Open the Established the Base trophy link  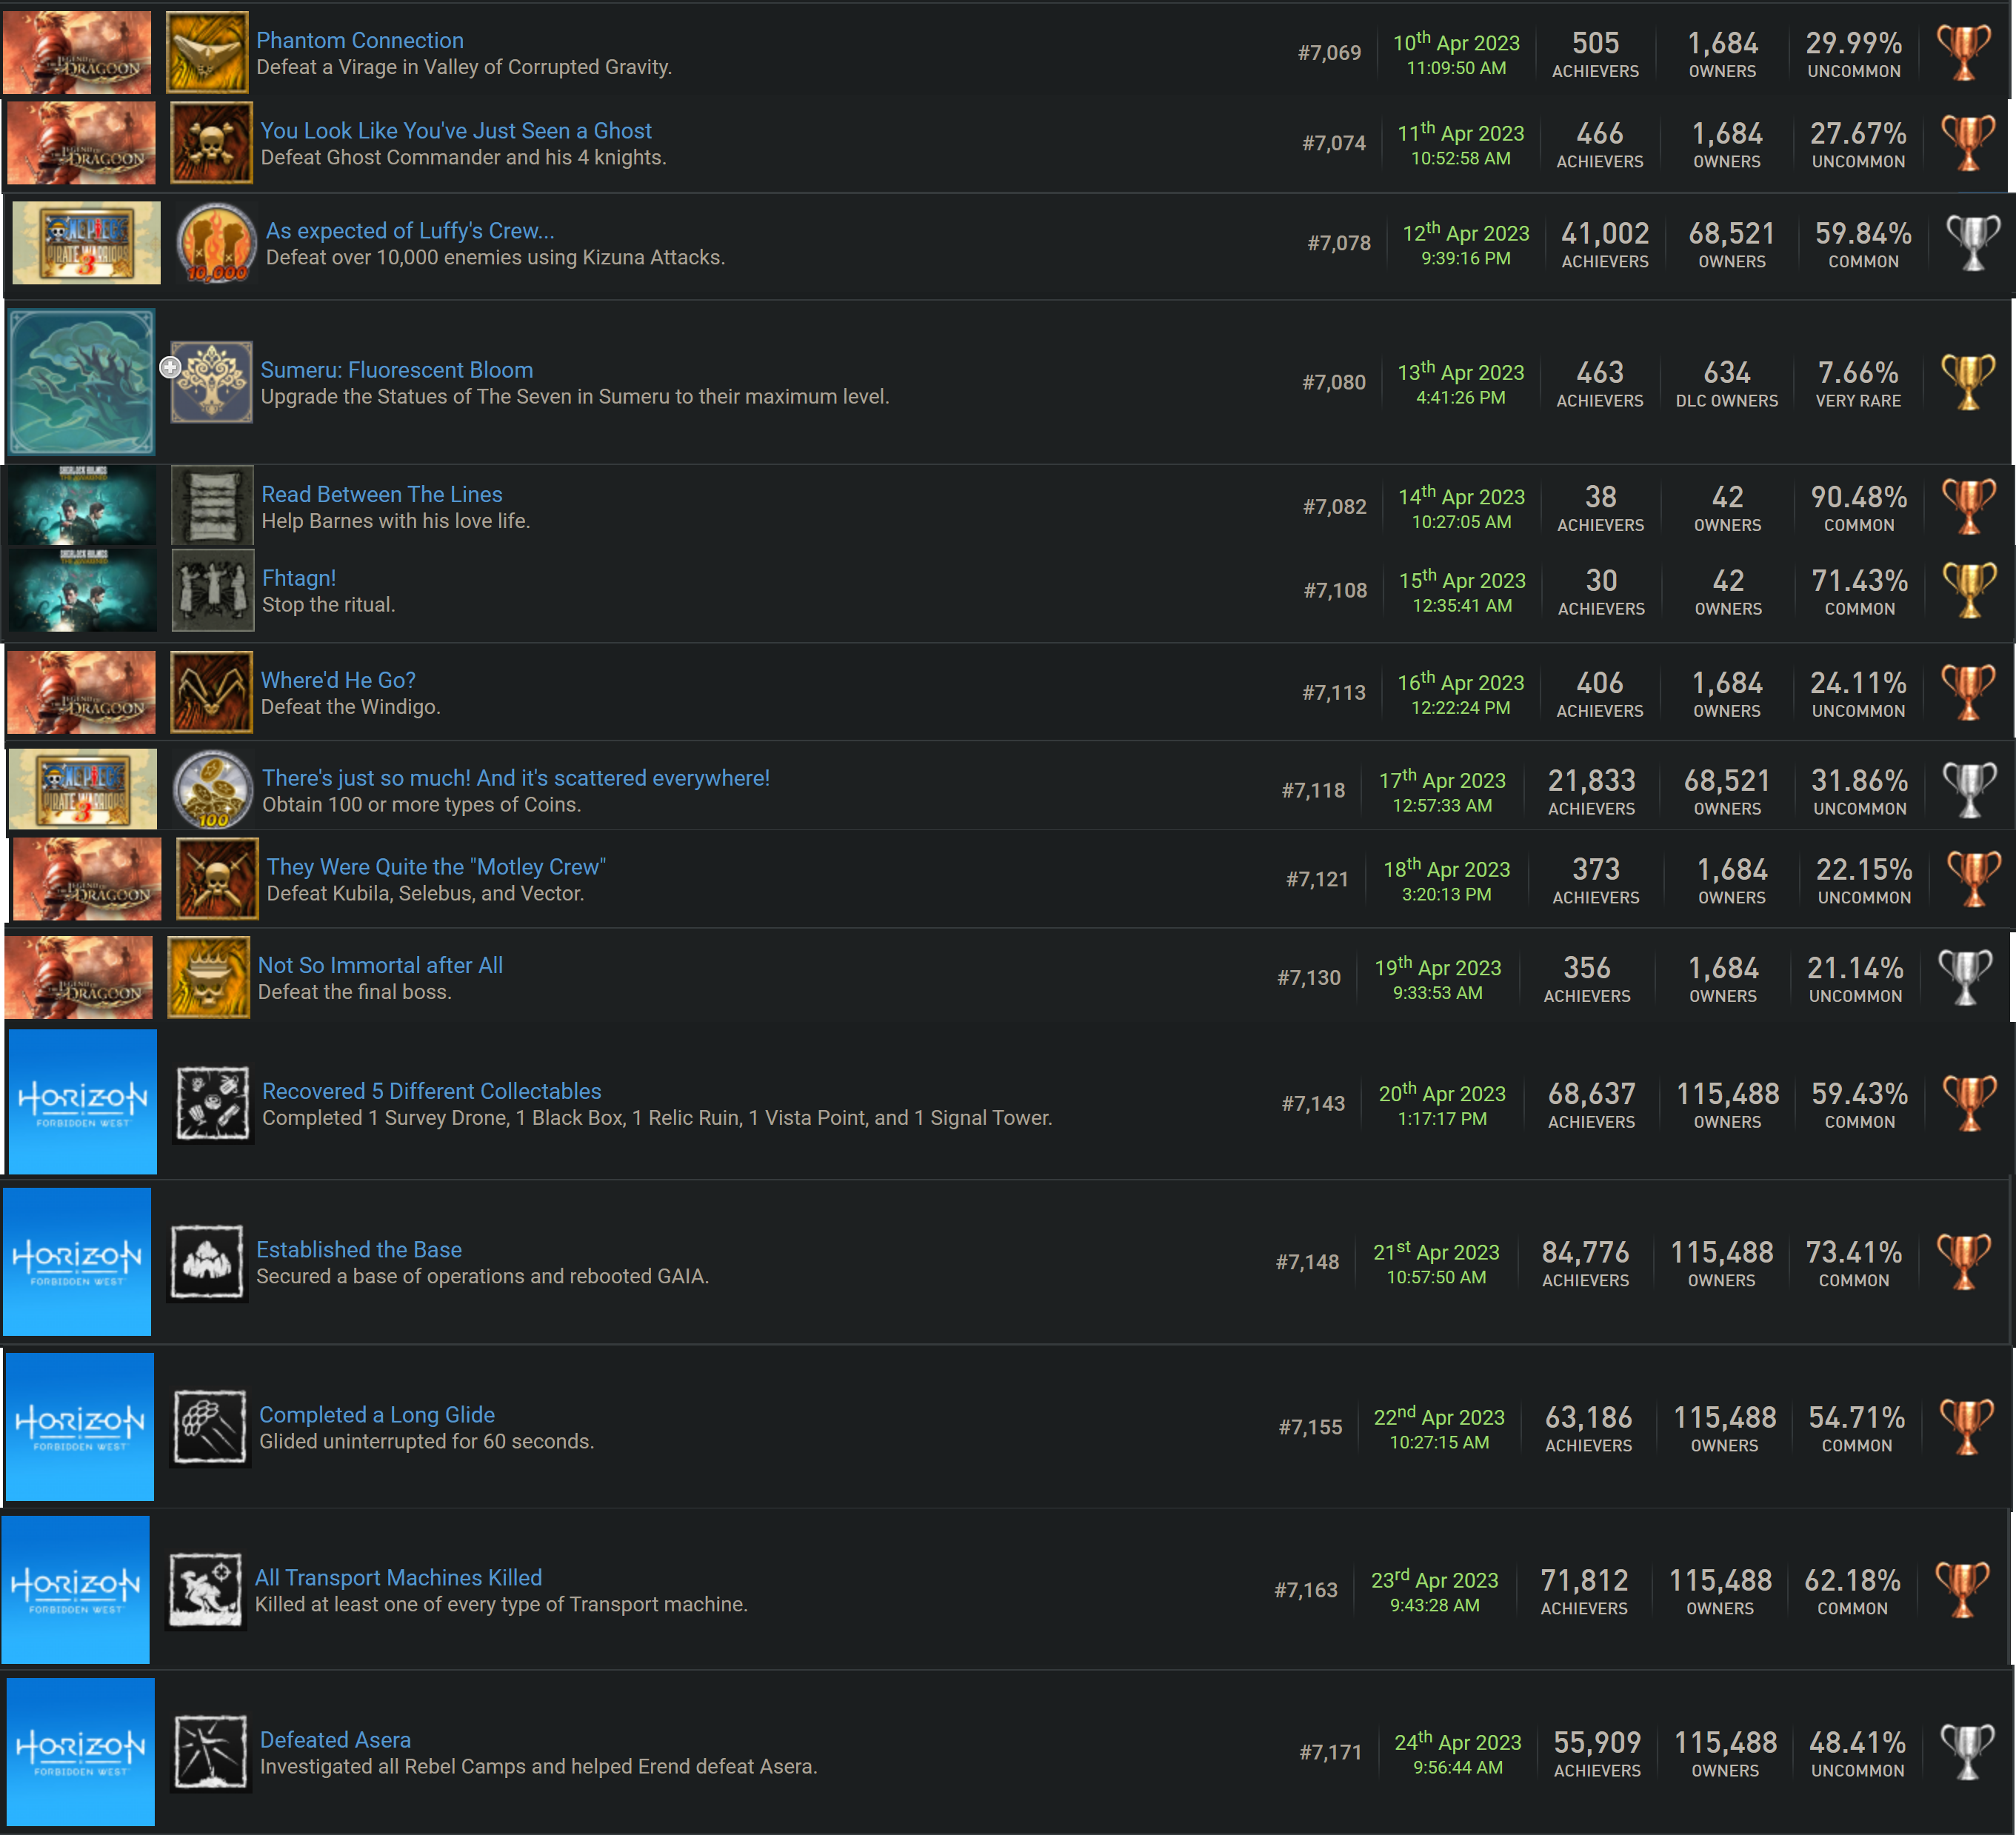pyautogui.click(x=358, y=1249)
